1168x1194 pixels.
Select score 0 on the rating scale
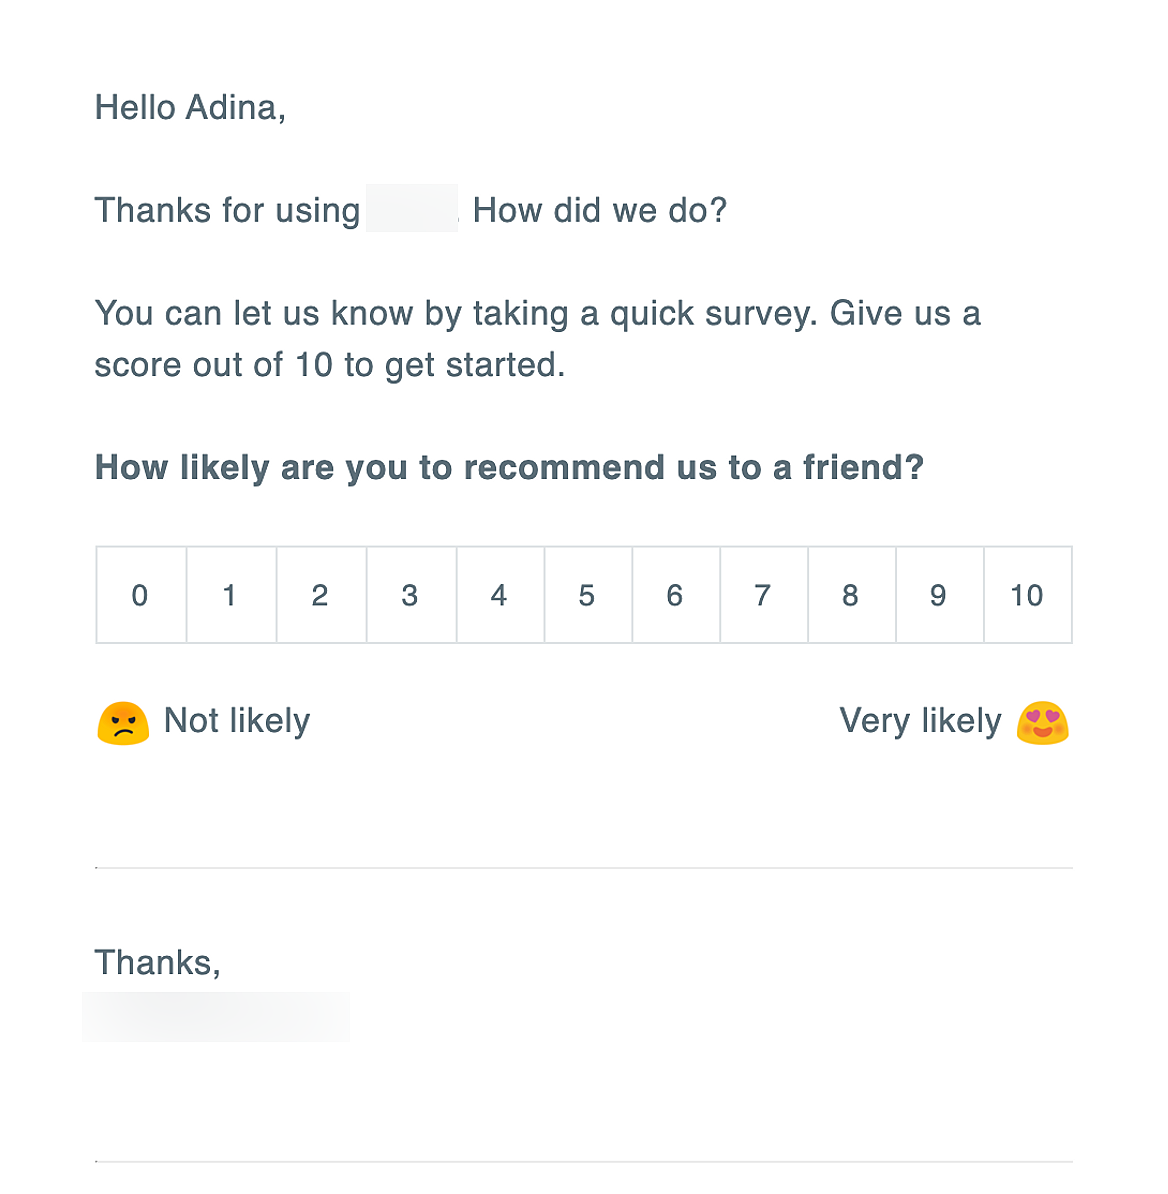tap(140, 595)
